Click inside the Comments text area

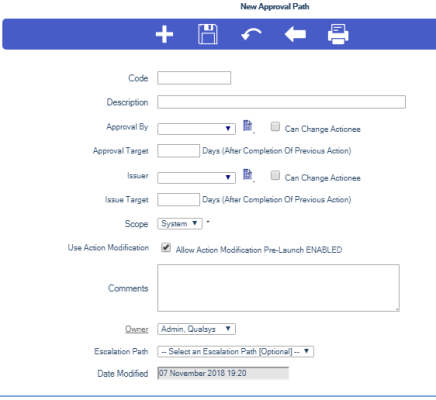[x=278, y=288]
